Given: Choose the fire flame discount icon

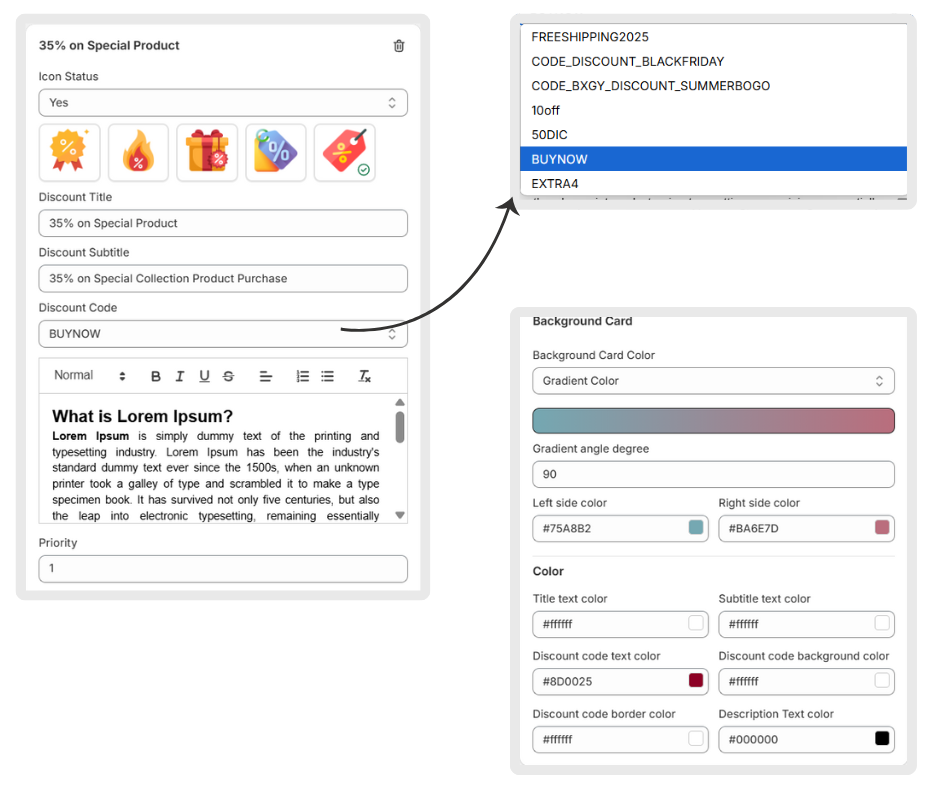Looking at the screenshot, I should tap(138, 153).
